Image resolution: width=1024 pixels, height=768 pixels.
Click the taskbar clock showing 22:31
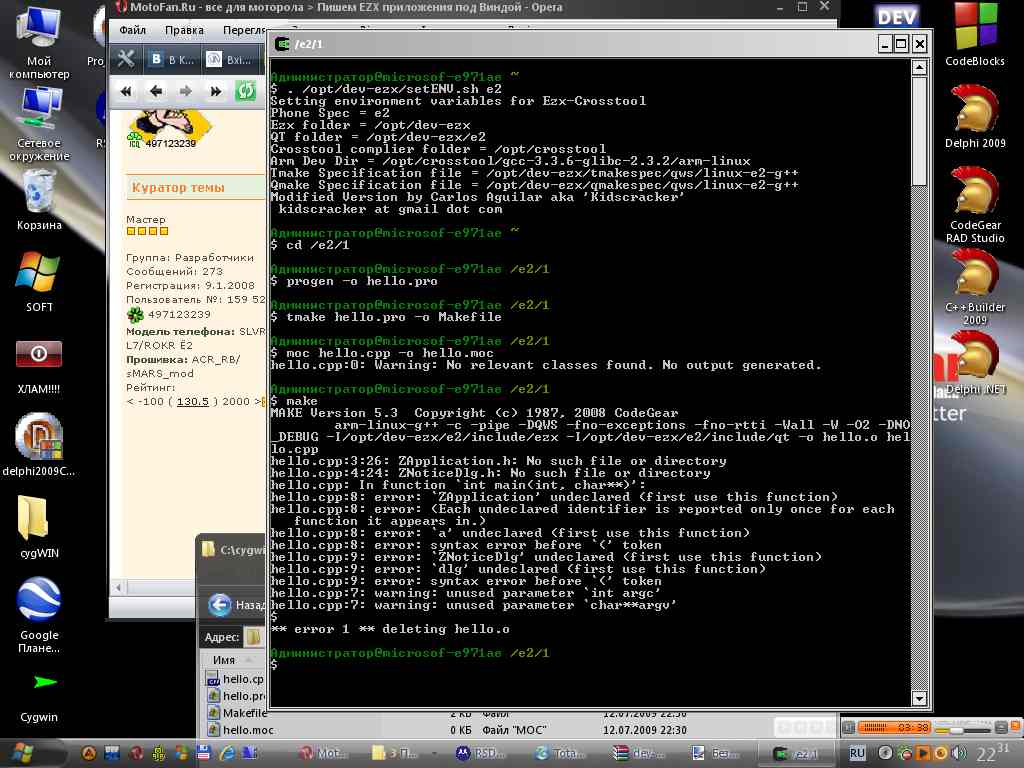(993, 753)
